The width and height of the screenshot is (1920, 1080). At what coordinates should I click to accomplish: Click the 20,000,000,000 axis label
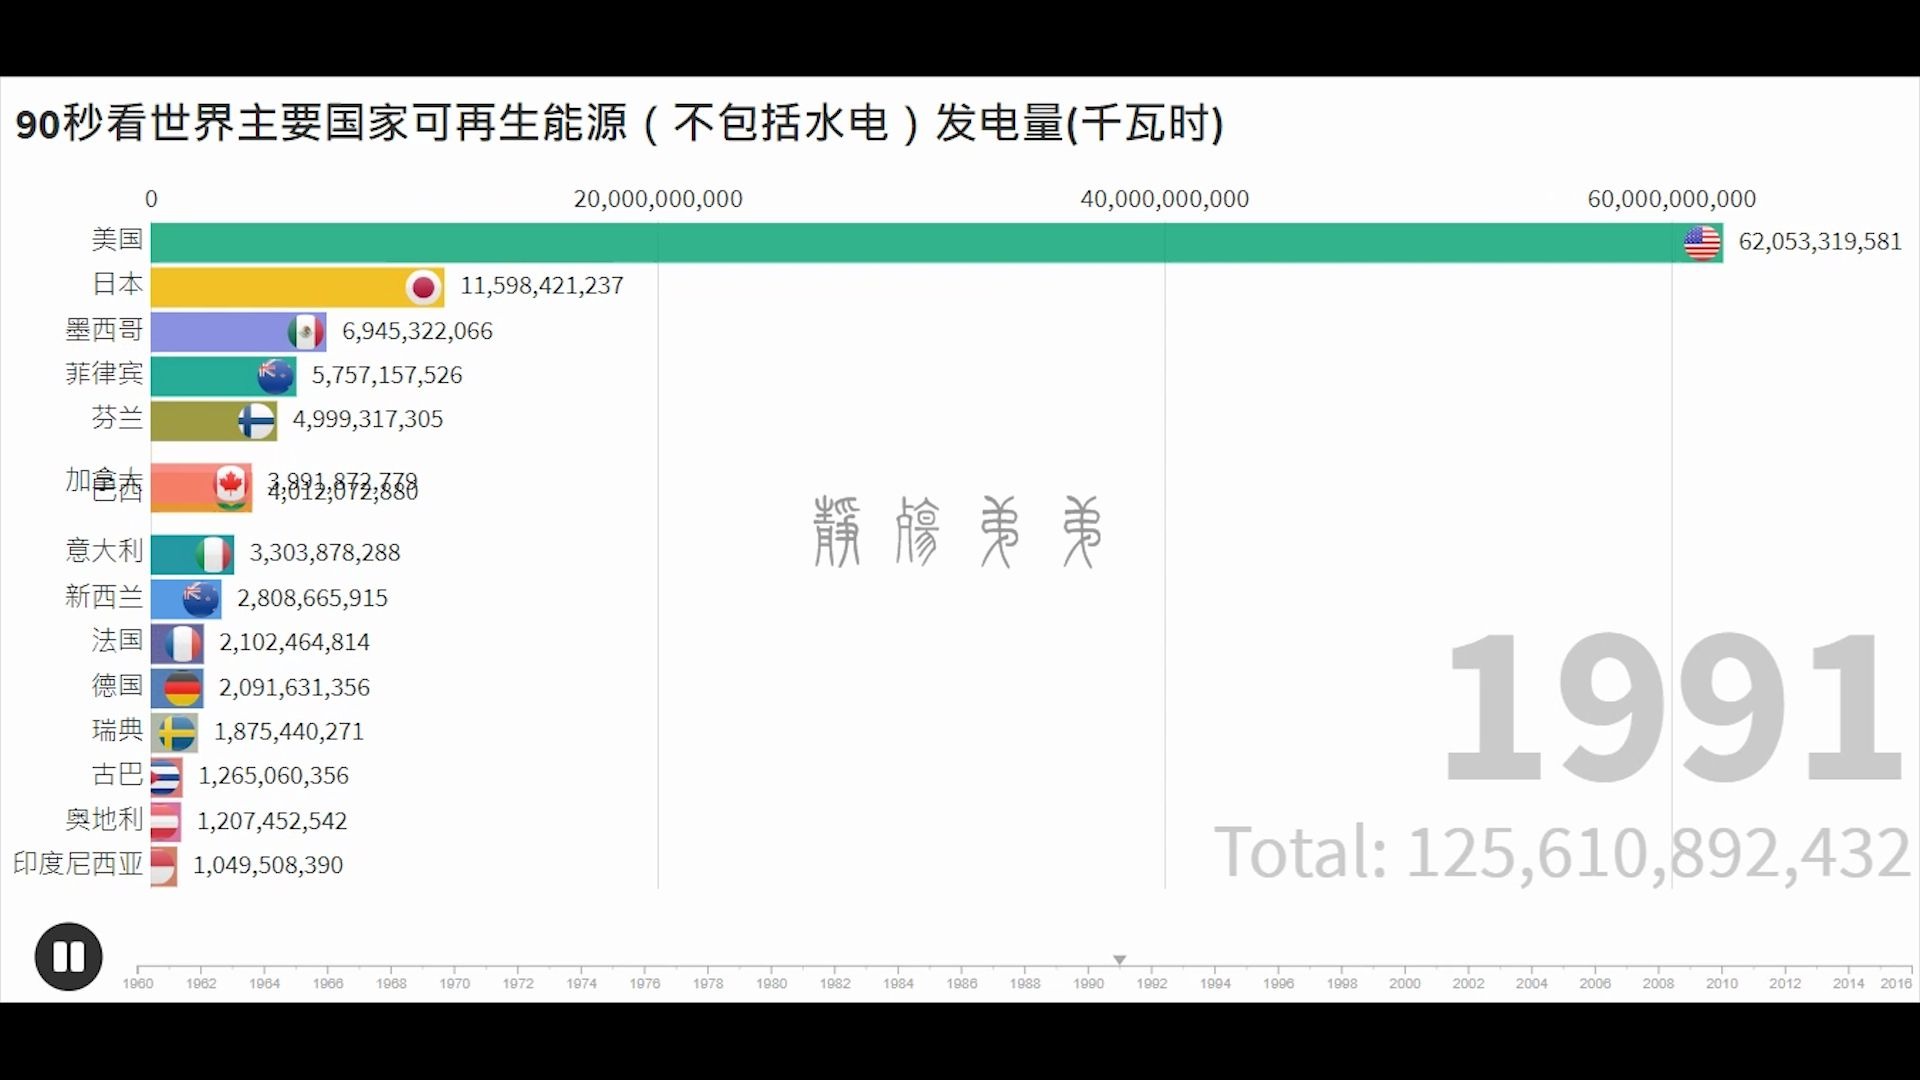click(x=658, y=199)
